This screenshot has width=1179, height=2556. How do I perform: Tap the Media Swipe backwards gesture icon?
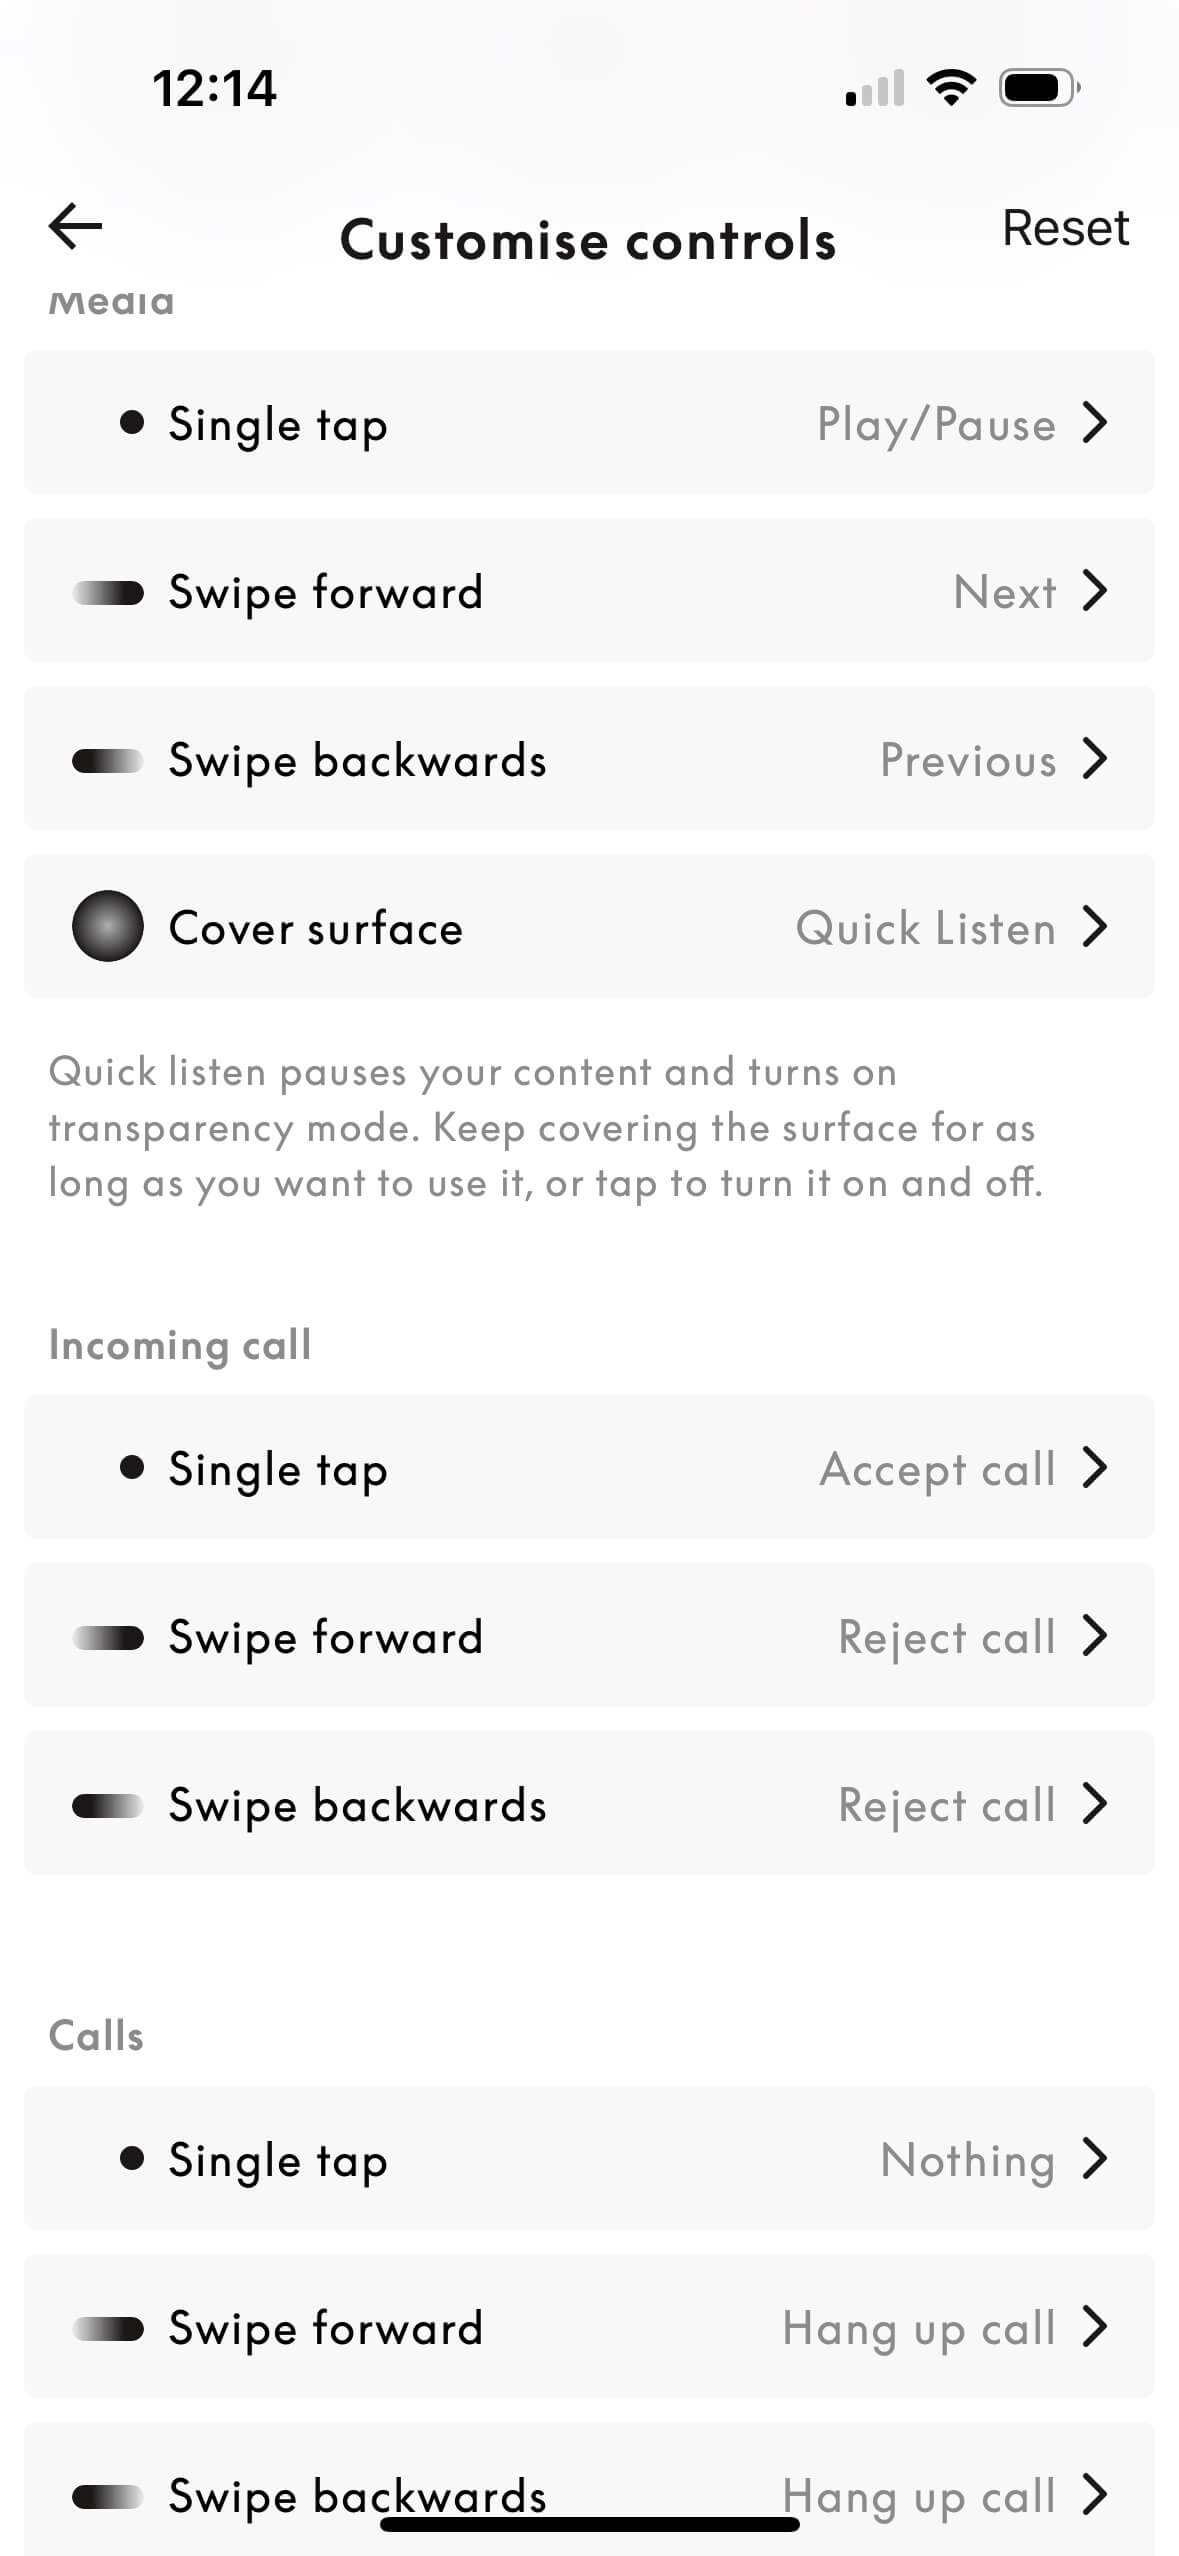tap(108, 760)
